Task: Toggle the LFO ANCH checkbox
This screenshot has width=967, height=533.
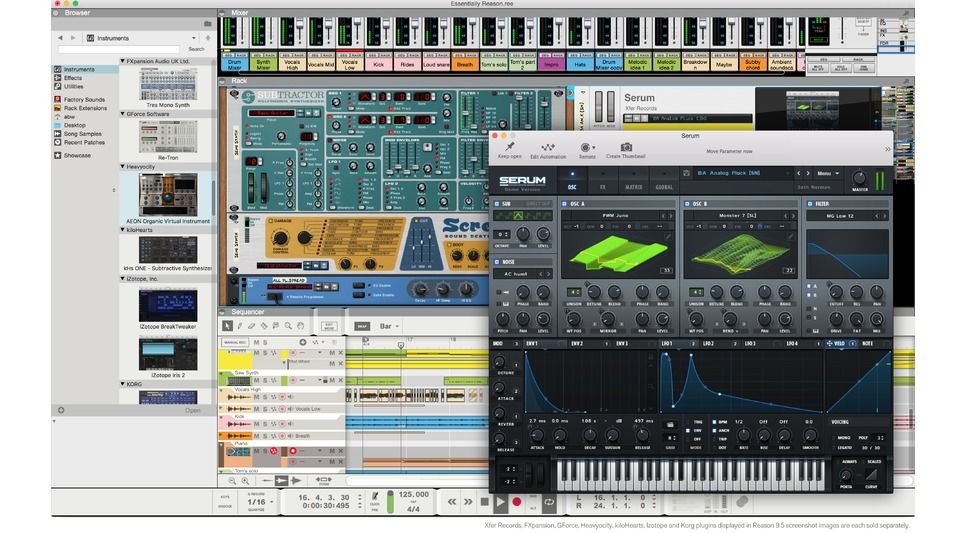Action: point(714,431)
